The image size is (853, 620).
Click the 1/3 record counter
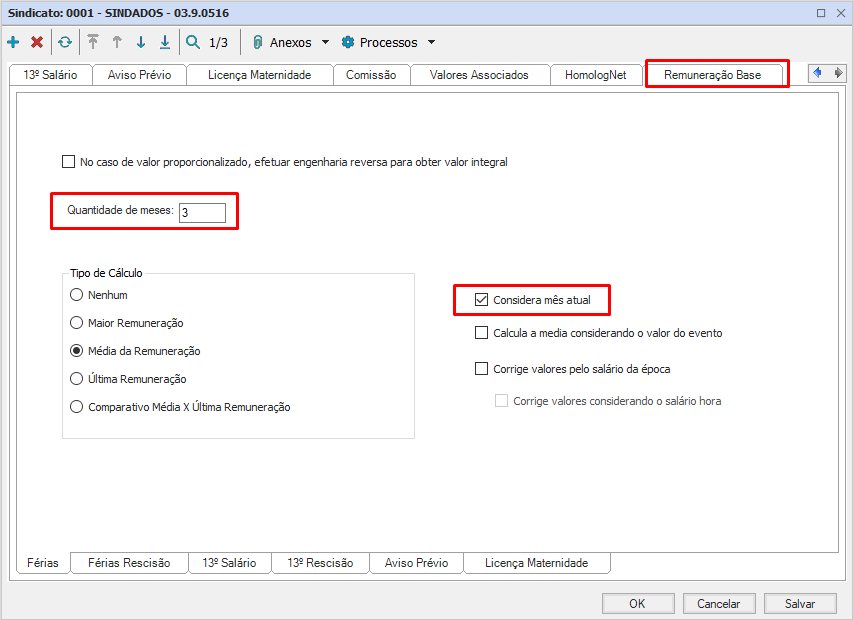[x=218, y=42]
